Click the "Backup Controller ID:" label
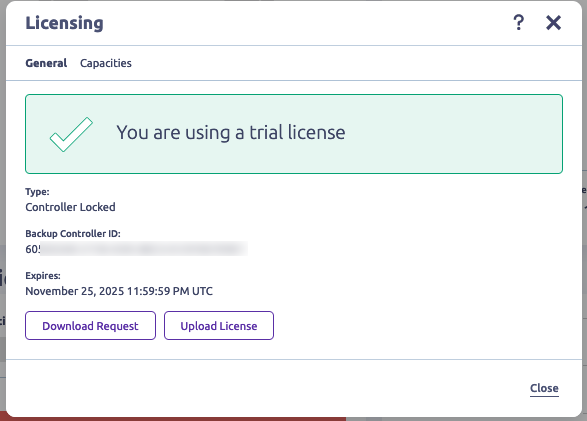 (x=73, y=234)
